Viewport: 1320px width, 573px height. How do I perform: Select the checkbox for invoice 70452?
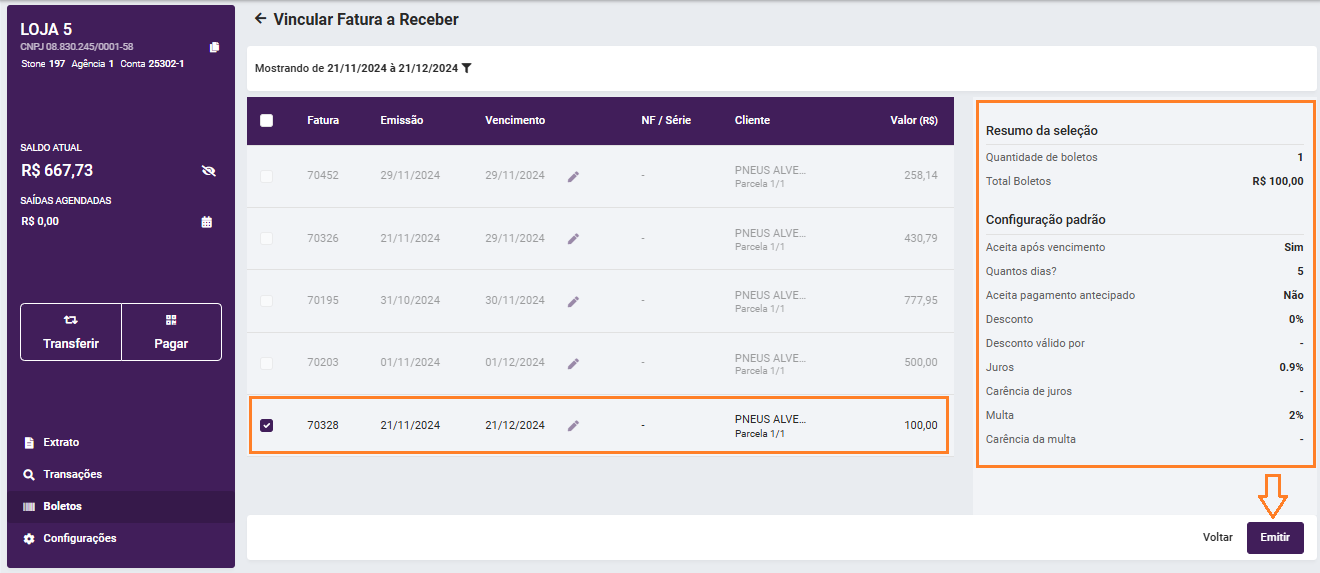(267, 176)
